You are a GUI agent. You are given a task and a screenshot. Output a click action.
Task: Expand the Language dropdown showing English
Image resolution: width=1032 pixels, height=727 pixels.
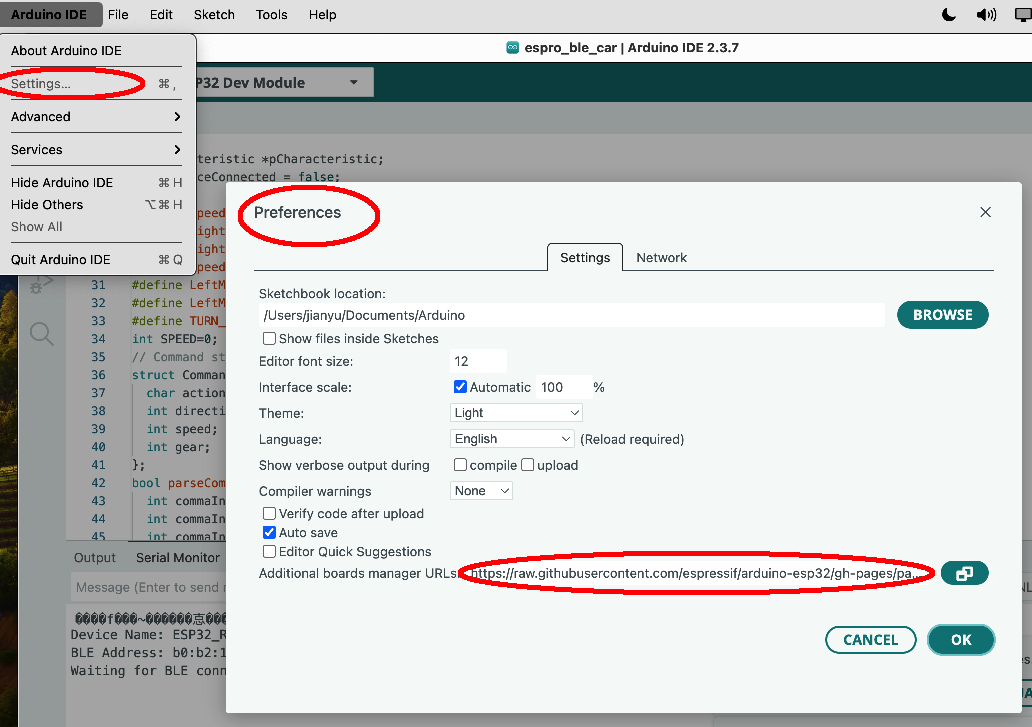(511, 439)
